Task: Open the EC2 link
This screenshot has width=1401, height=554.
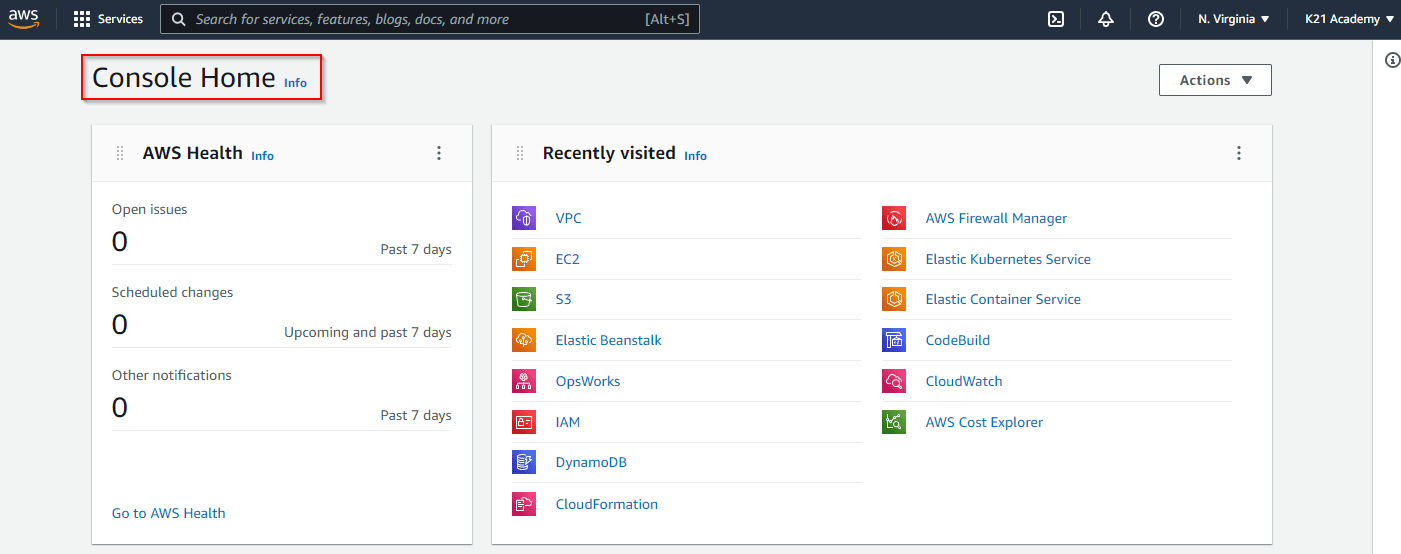Action: [567, 259]
